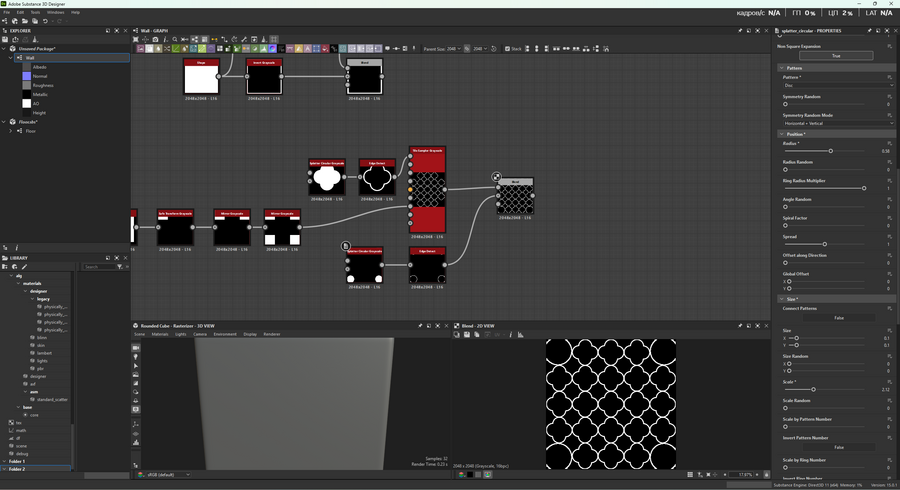Click the filter icon beside library search
Viewport: 900px width, 490px height.
119,267
